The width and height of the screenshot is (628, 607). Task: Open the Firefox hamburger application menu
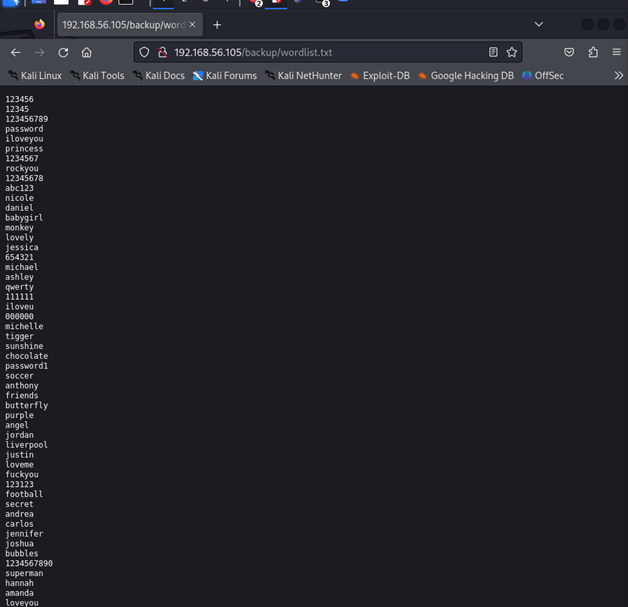(616, 52)
